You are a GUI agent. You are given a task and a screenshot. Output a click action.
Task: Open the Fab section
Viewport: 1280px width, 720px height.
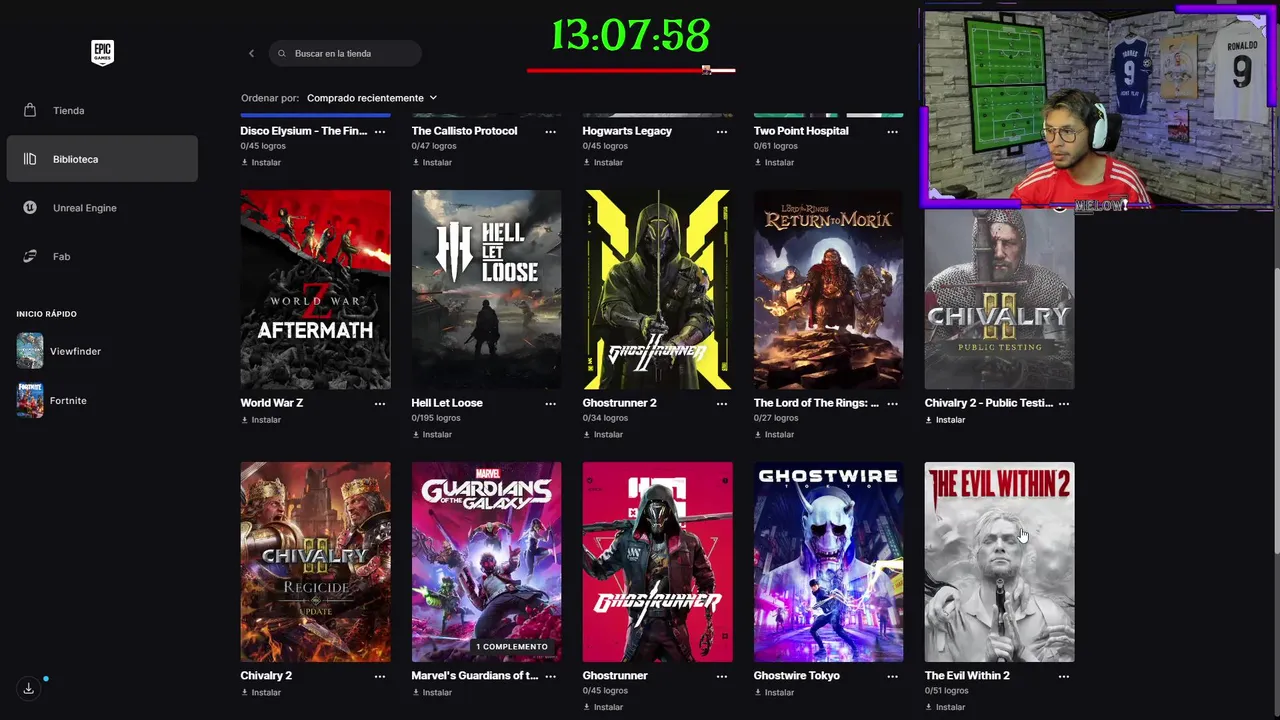(x=102, y=256)
